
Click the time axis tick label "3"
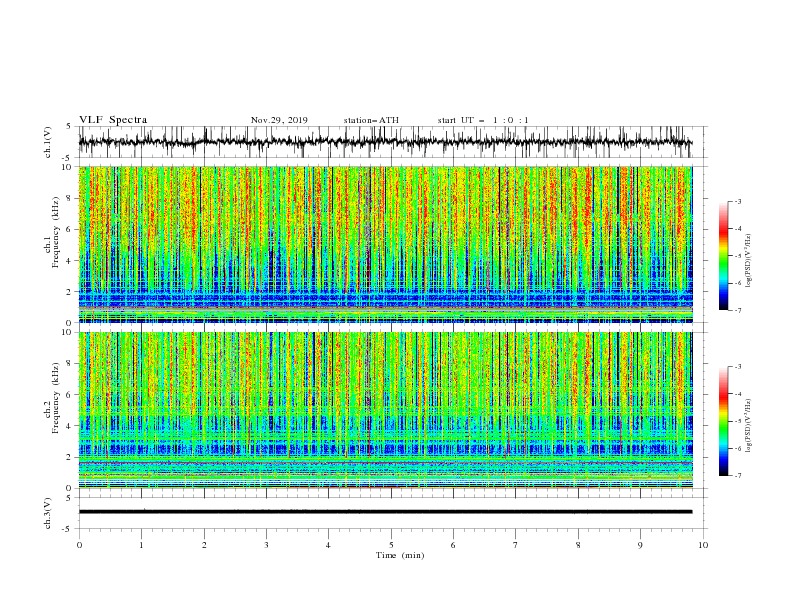point(266,545)
